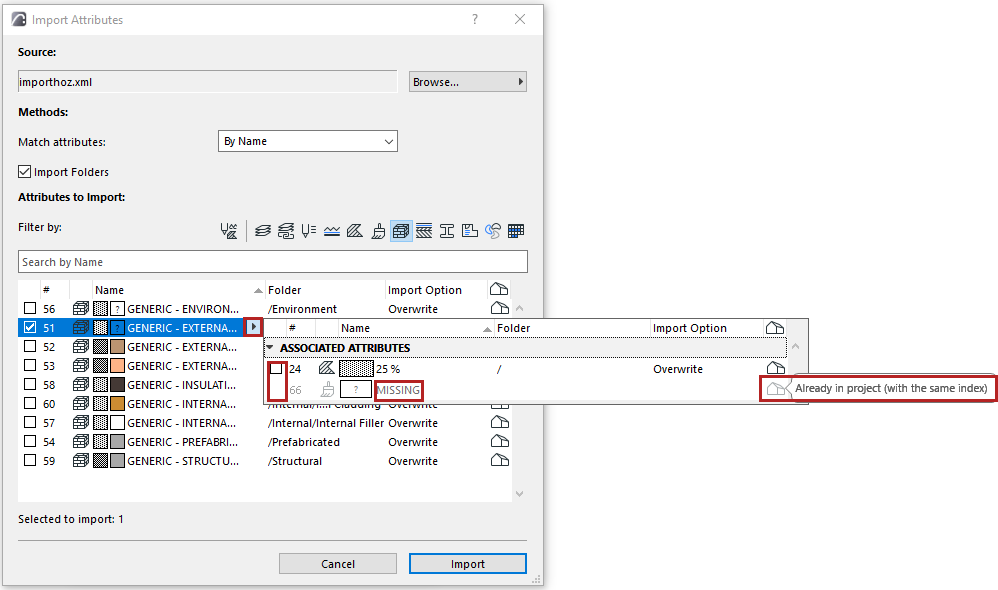Toggle Building Materials filter icon
The width and height of the screenshot is (998, 590).
click(401, 231)
